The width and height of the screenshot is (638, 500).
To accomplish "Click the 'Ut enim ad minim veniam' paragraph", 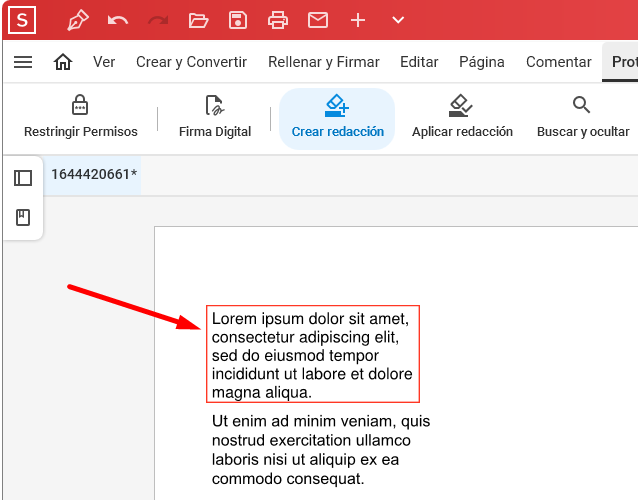I will tap(321, 450).
